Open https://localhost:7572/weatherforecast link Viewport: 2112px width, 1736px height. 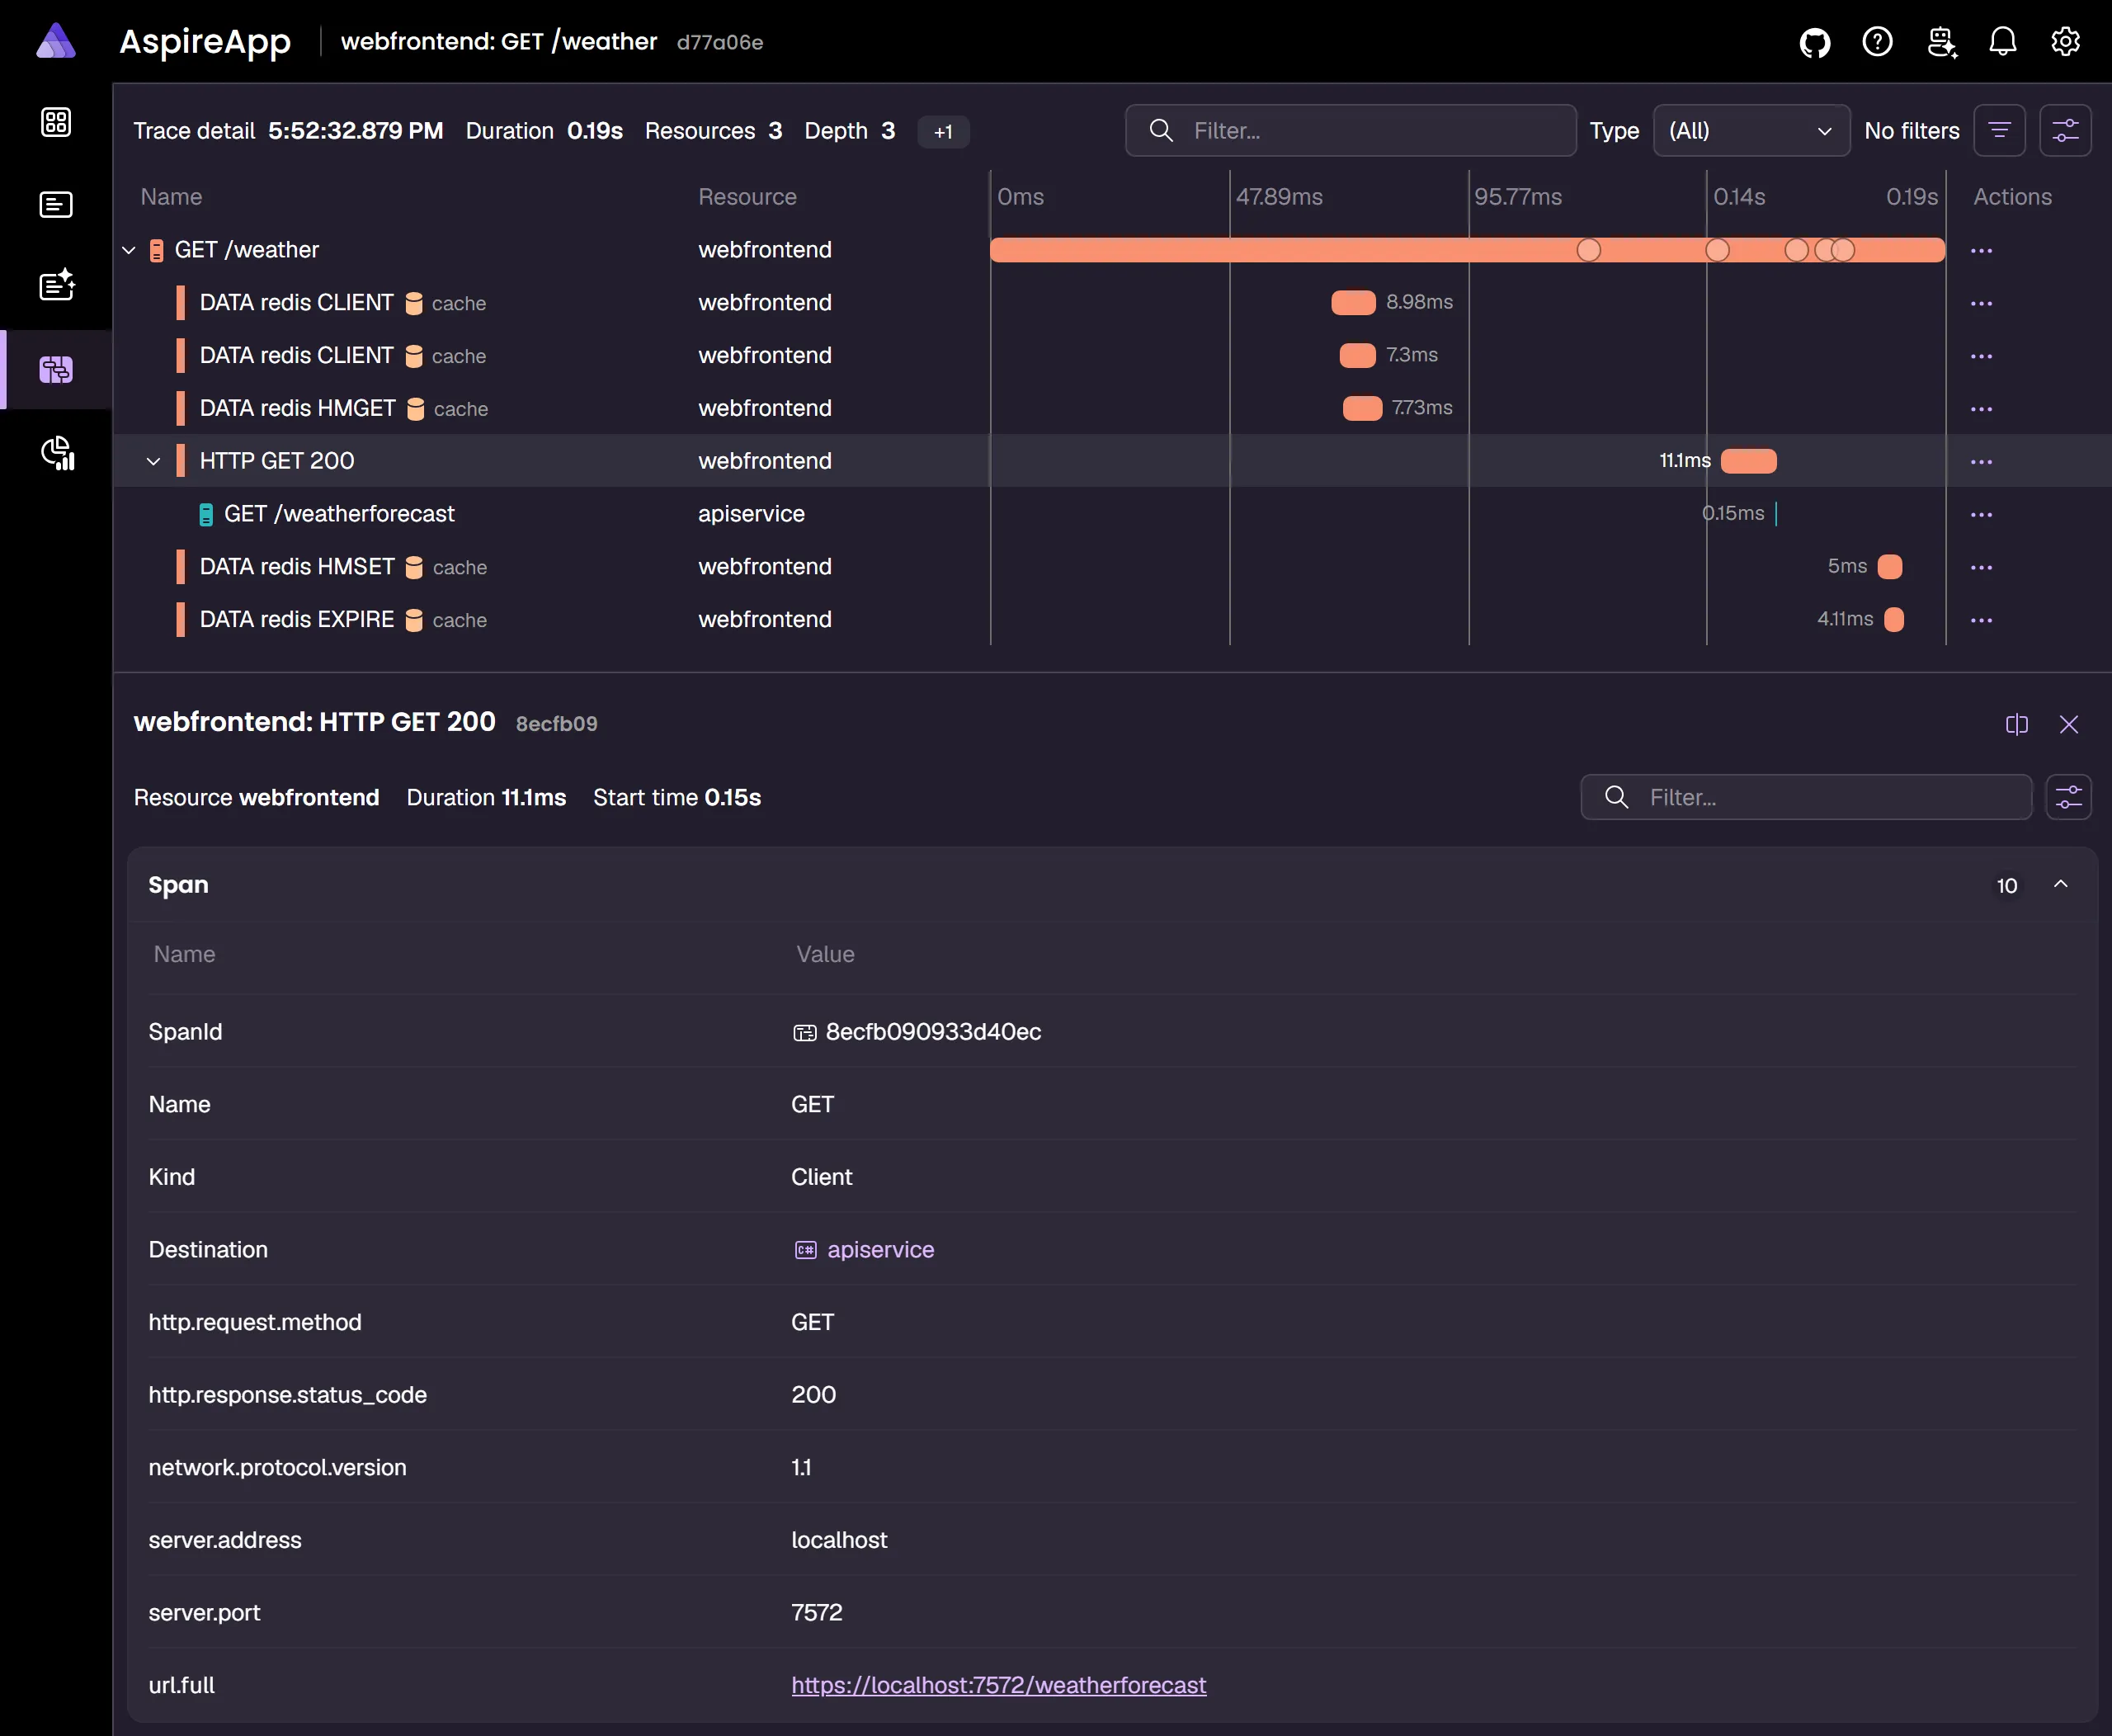(x=998, y=1686)
